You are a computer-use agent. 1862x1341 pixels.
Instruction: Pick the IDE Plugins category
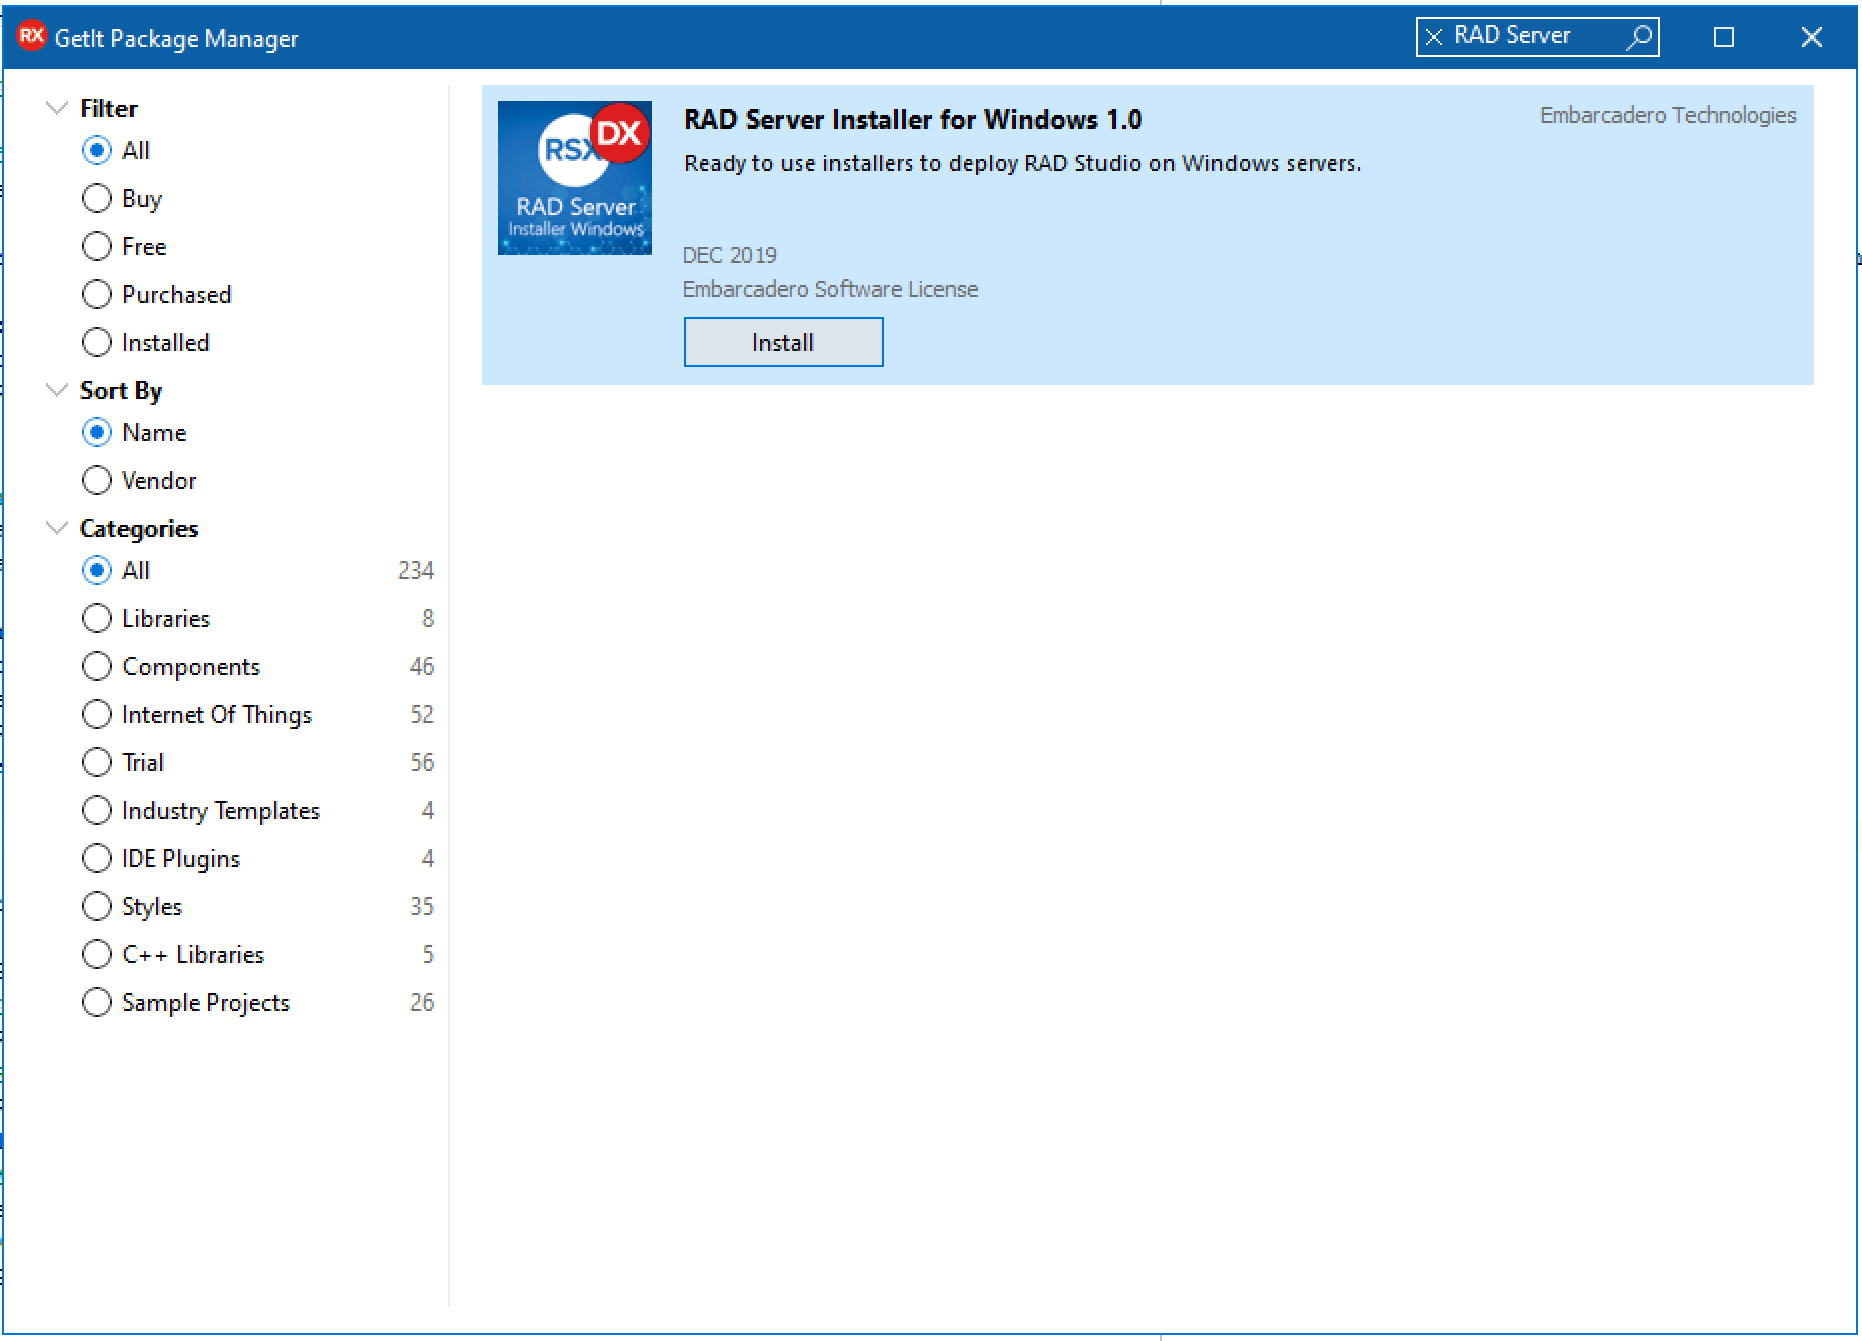tap(161, 859)
